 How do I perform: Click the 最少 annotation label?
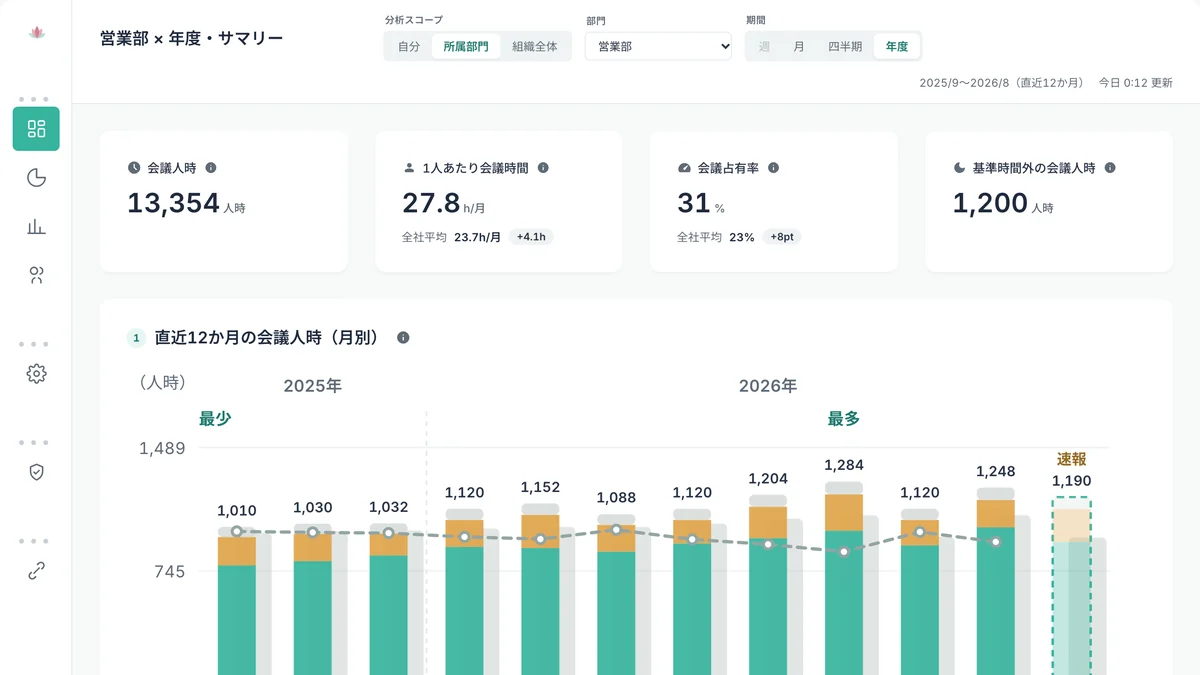[215, 419]
